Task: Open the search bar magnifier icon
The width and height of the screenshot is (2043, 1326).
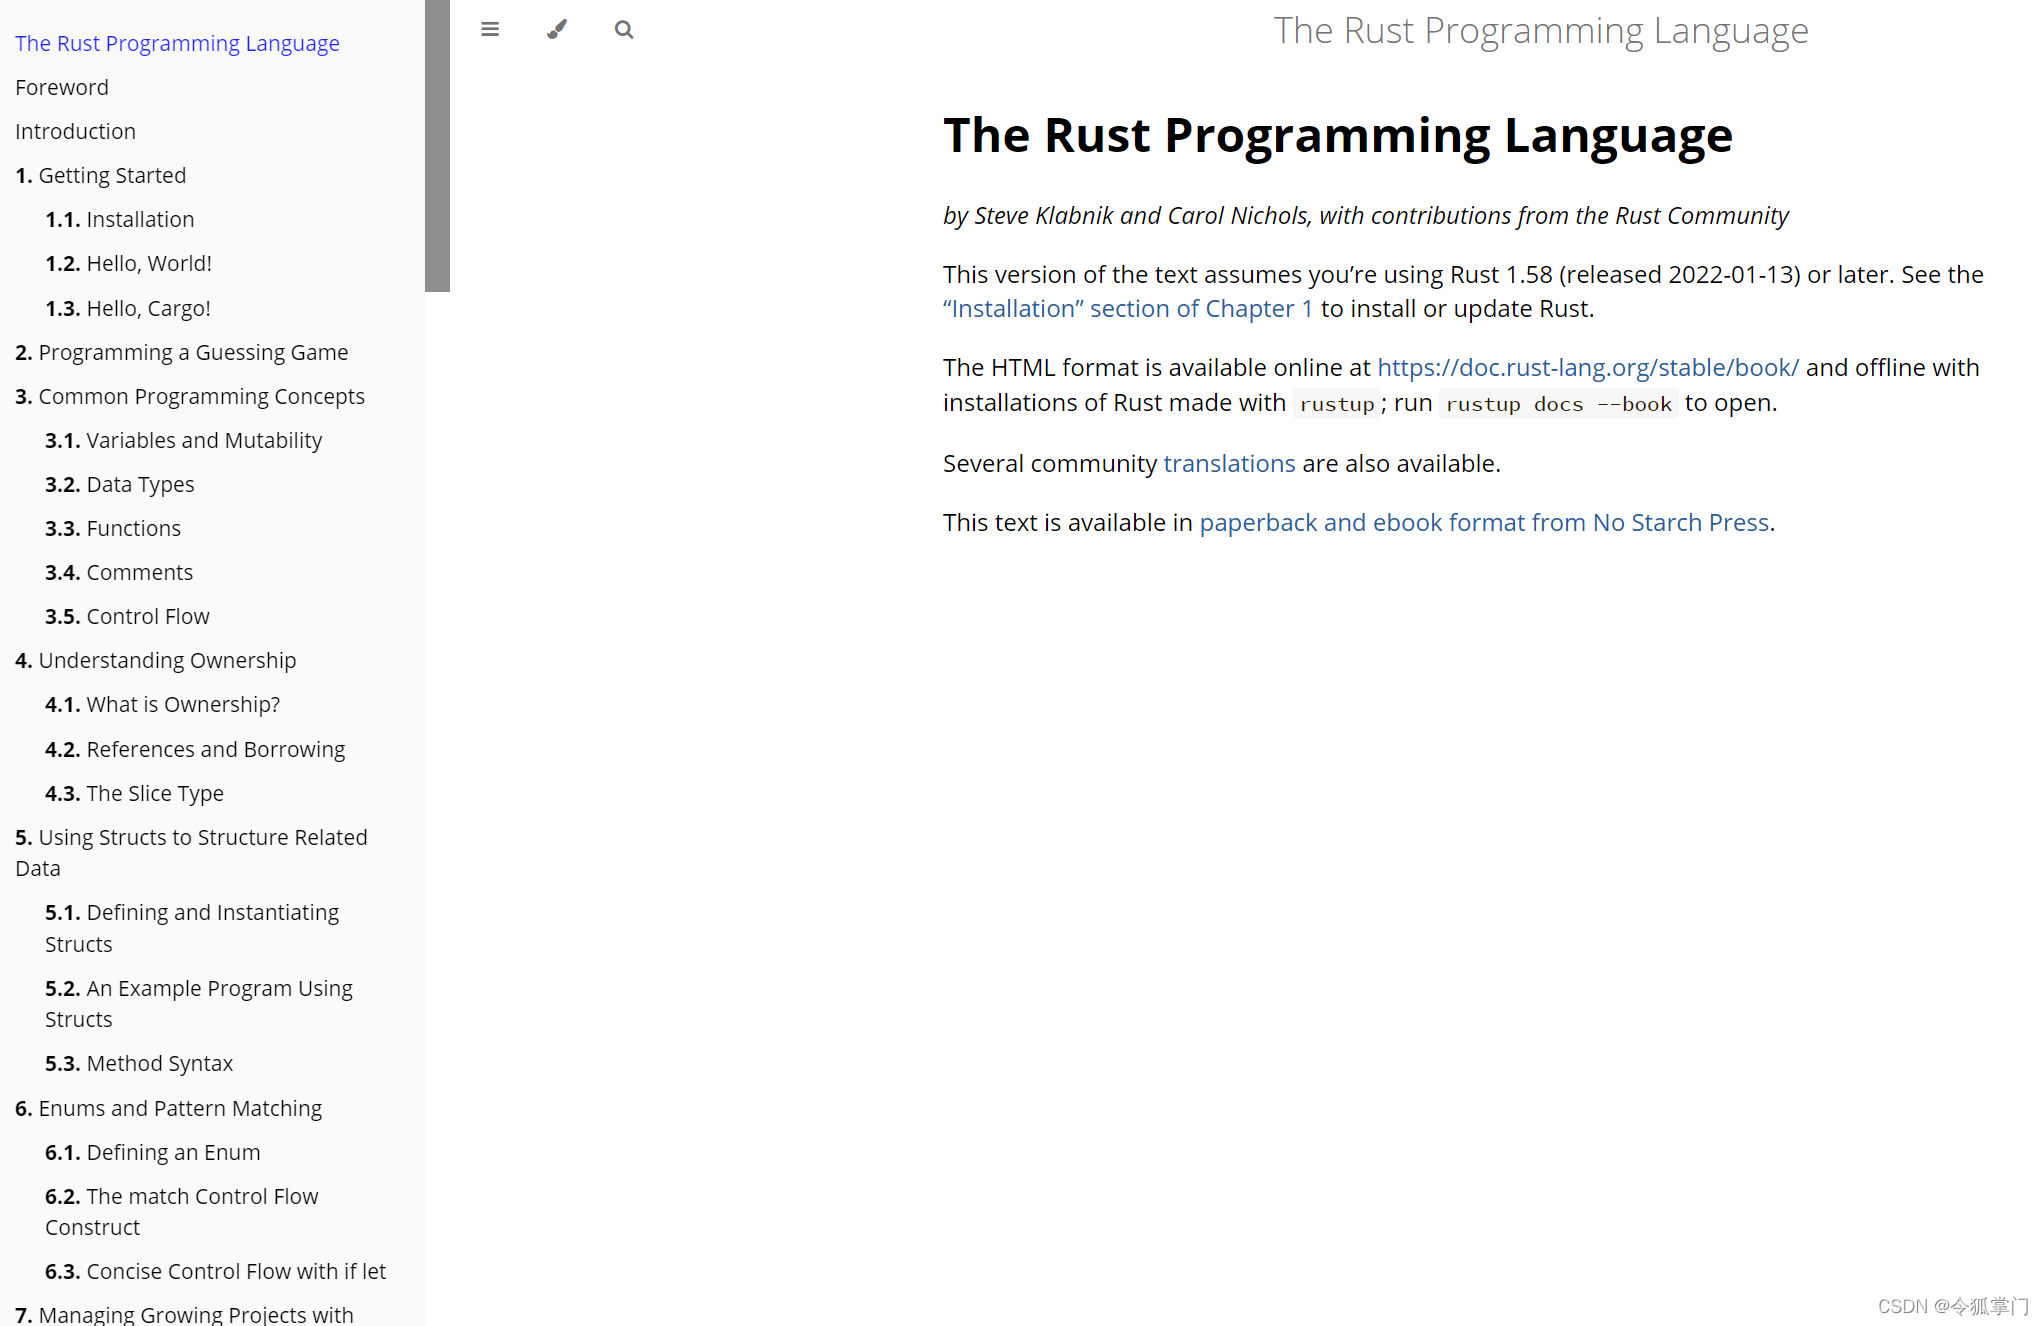Action: (624, 30)
